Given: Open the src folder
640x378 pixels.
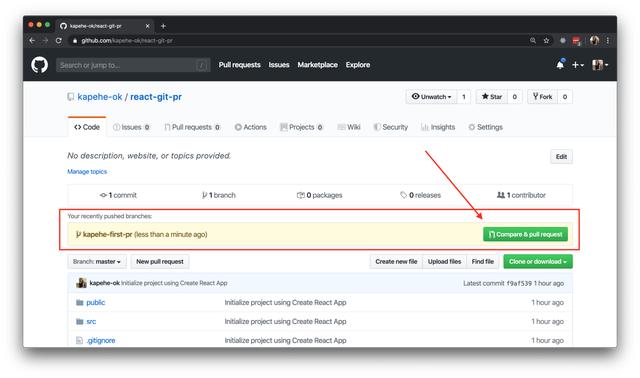Looking at the screenshot, I should [91, 322].
